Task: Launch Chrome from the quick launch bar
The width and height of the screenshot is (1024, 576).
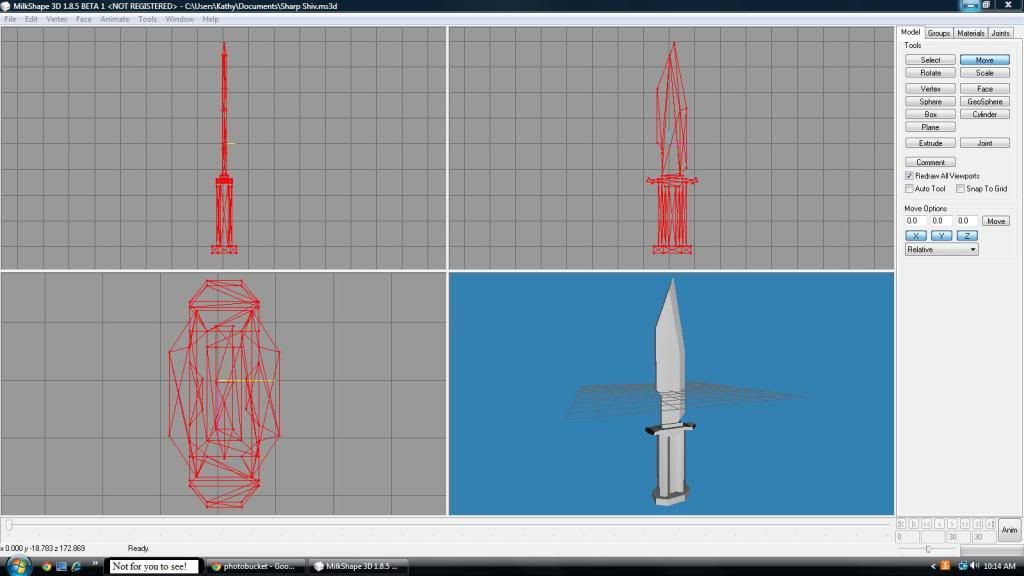Action: 46,566
